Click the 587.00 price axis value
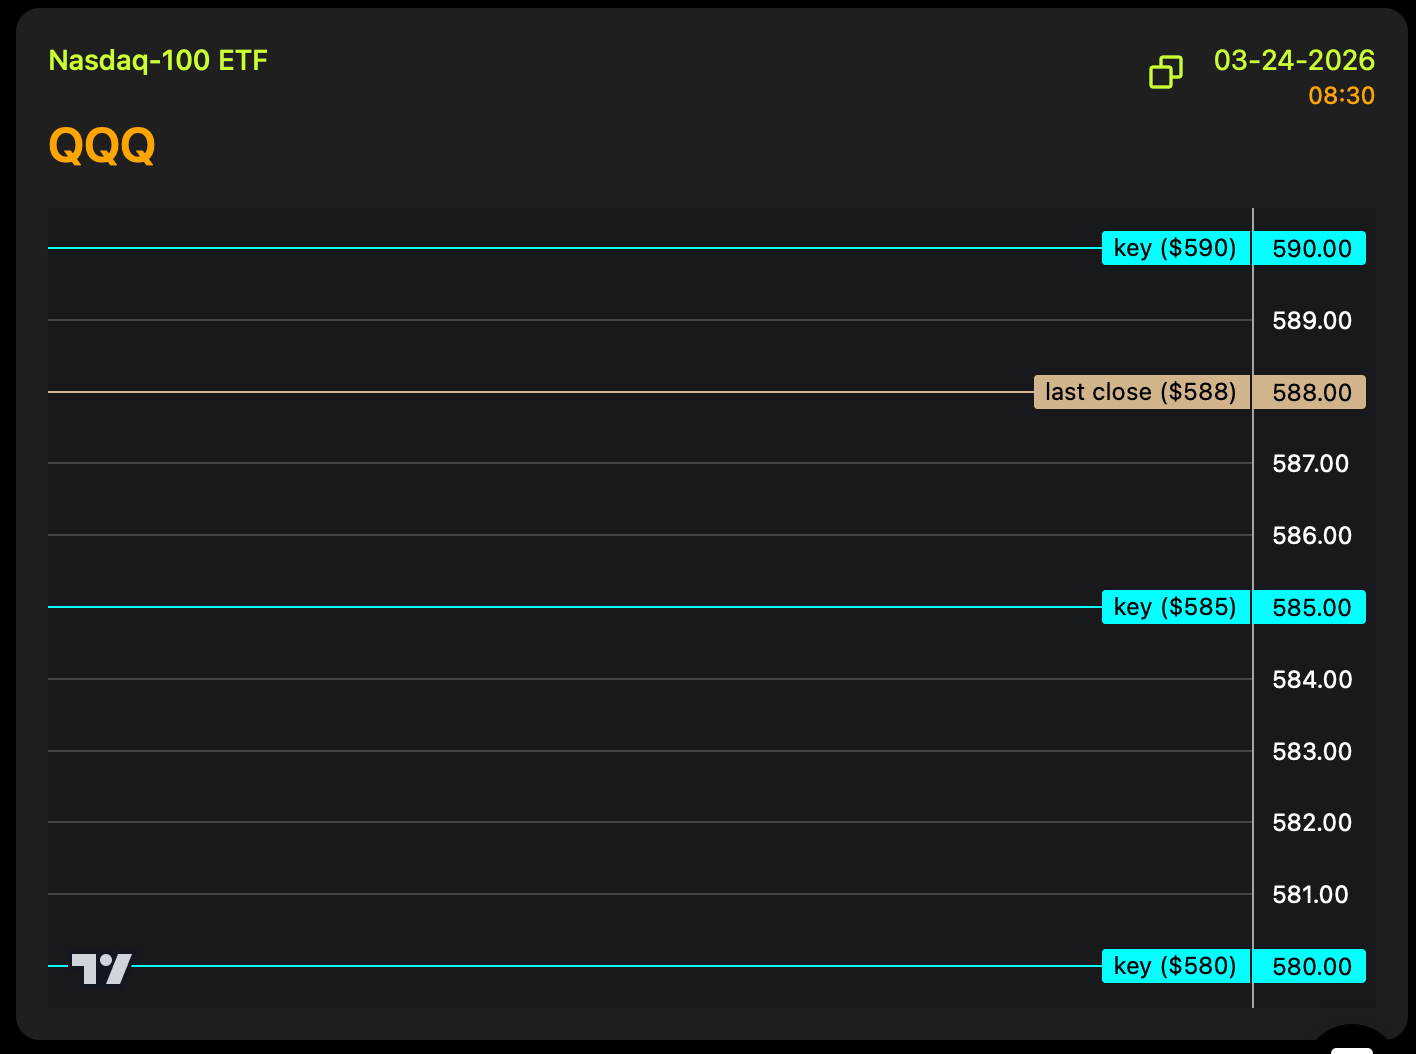1416x1054 pixels. (1311, 464)
